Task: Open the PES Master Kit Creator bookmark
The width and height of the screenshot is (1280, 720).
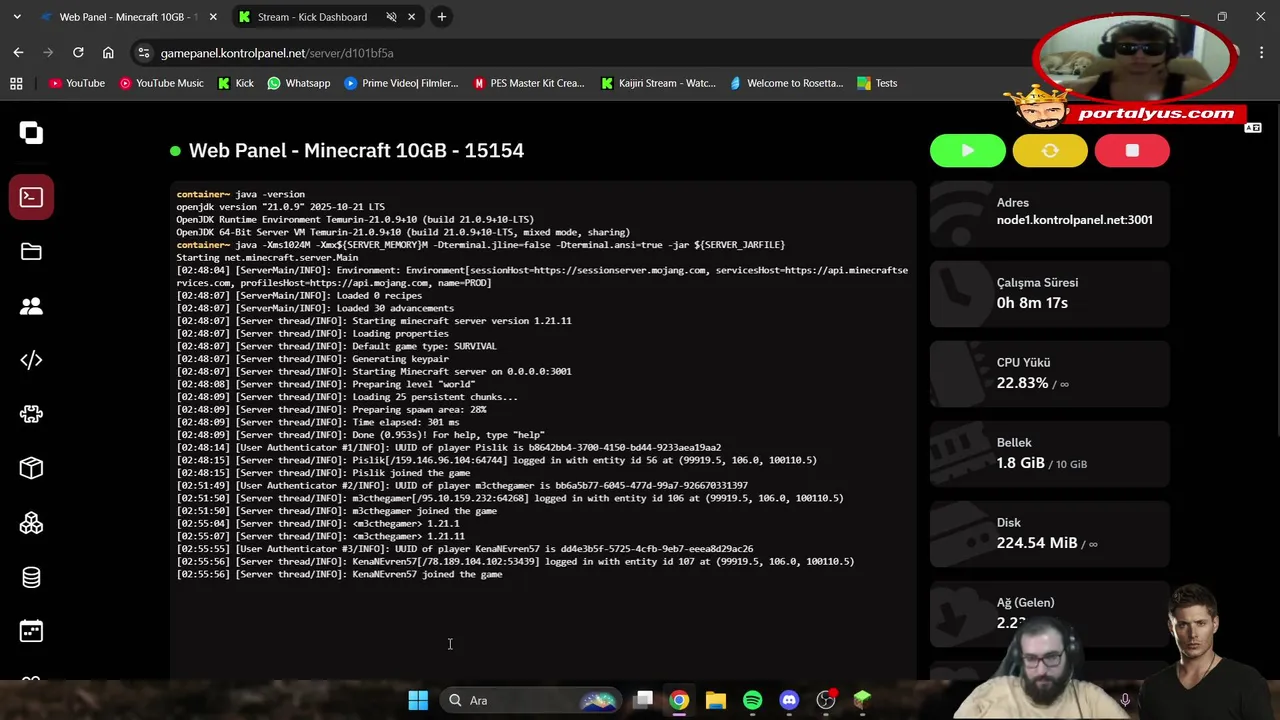Action: [x=529, y=83]
